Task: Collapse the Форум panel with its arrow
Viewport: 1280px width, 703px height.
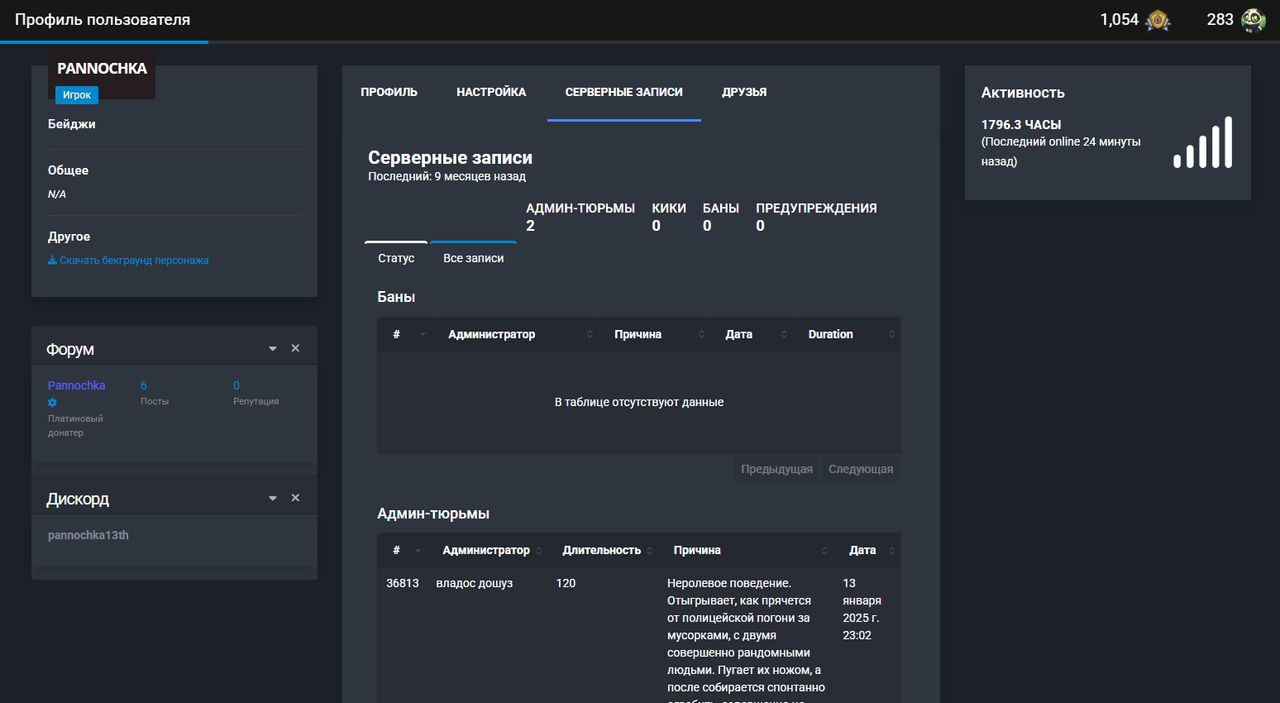Action: pos(273,349)
